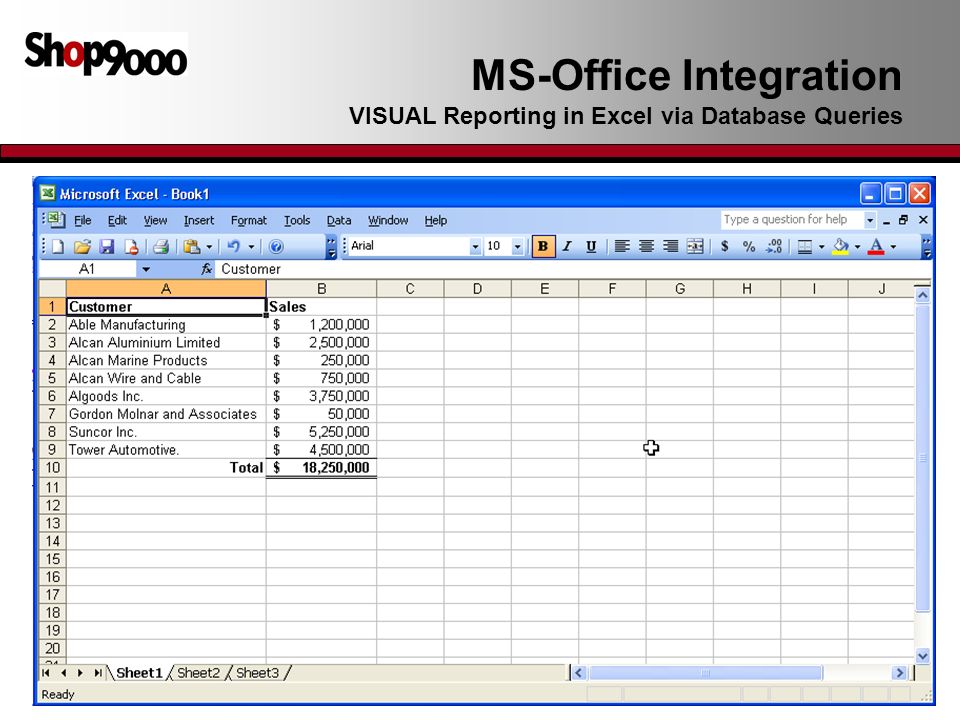Paste using the clipboard icon
Viewport: 960px width, 720px height.
click(192, 247)
